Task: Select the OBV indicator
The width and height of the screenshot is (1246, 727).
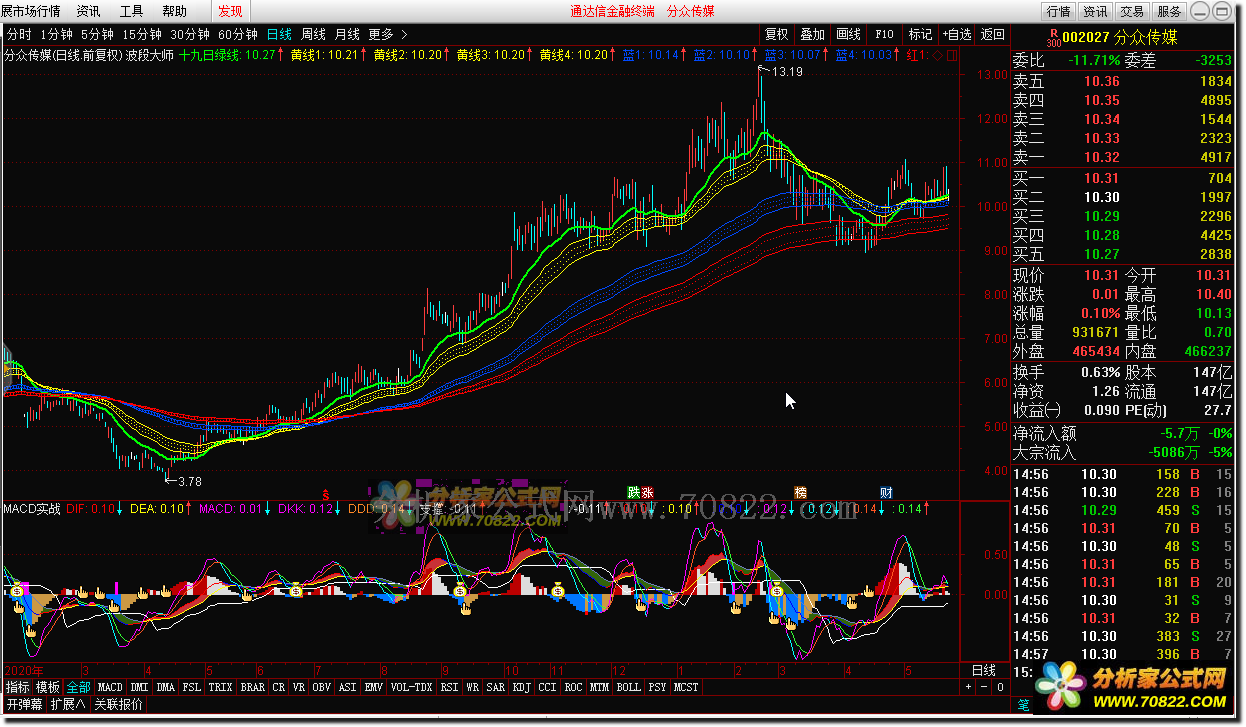Action: pyautogui.click(x=321, y=687)
